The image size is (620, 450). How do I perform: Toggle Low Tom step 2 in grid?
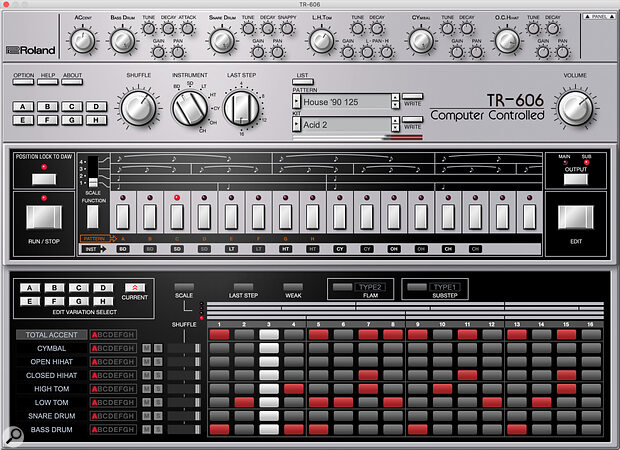[x=244, y=403]
